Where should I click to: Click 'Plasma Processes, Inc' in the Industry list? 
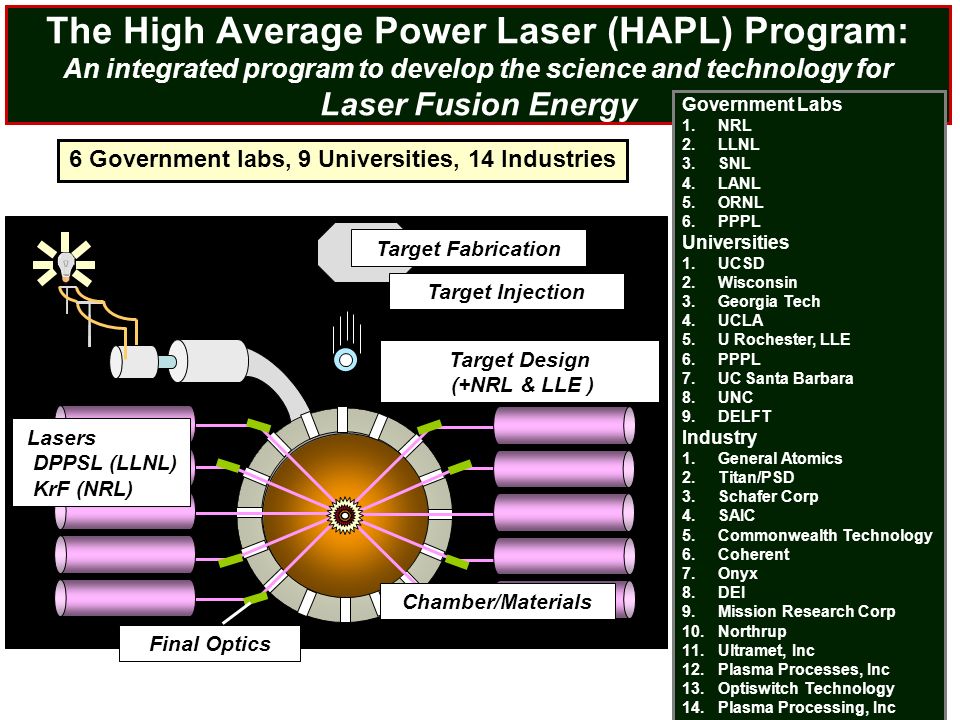tap(803, 669)
